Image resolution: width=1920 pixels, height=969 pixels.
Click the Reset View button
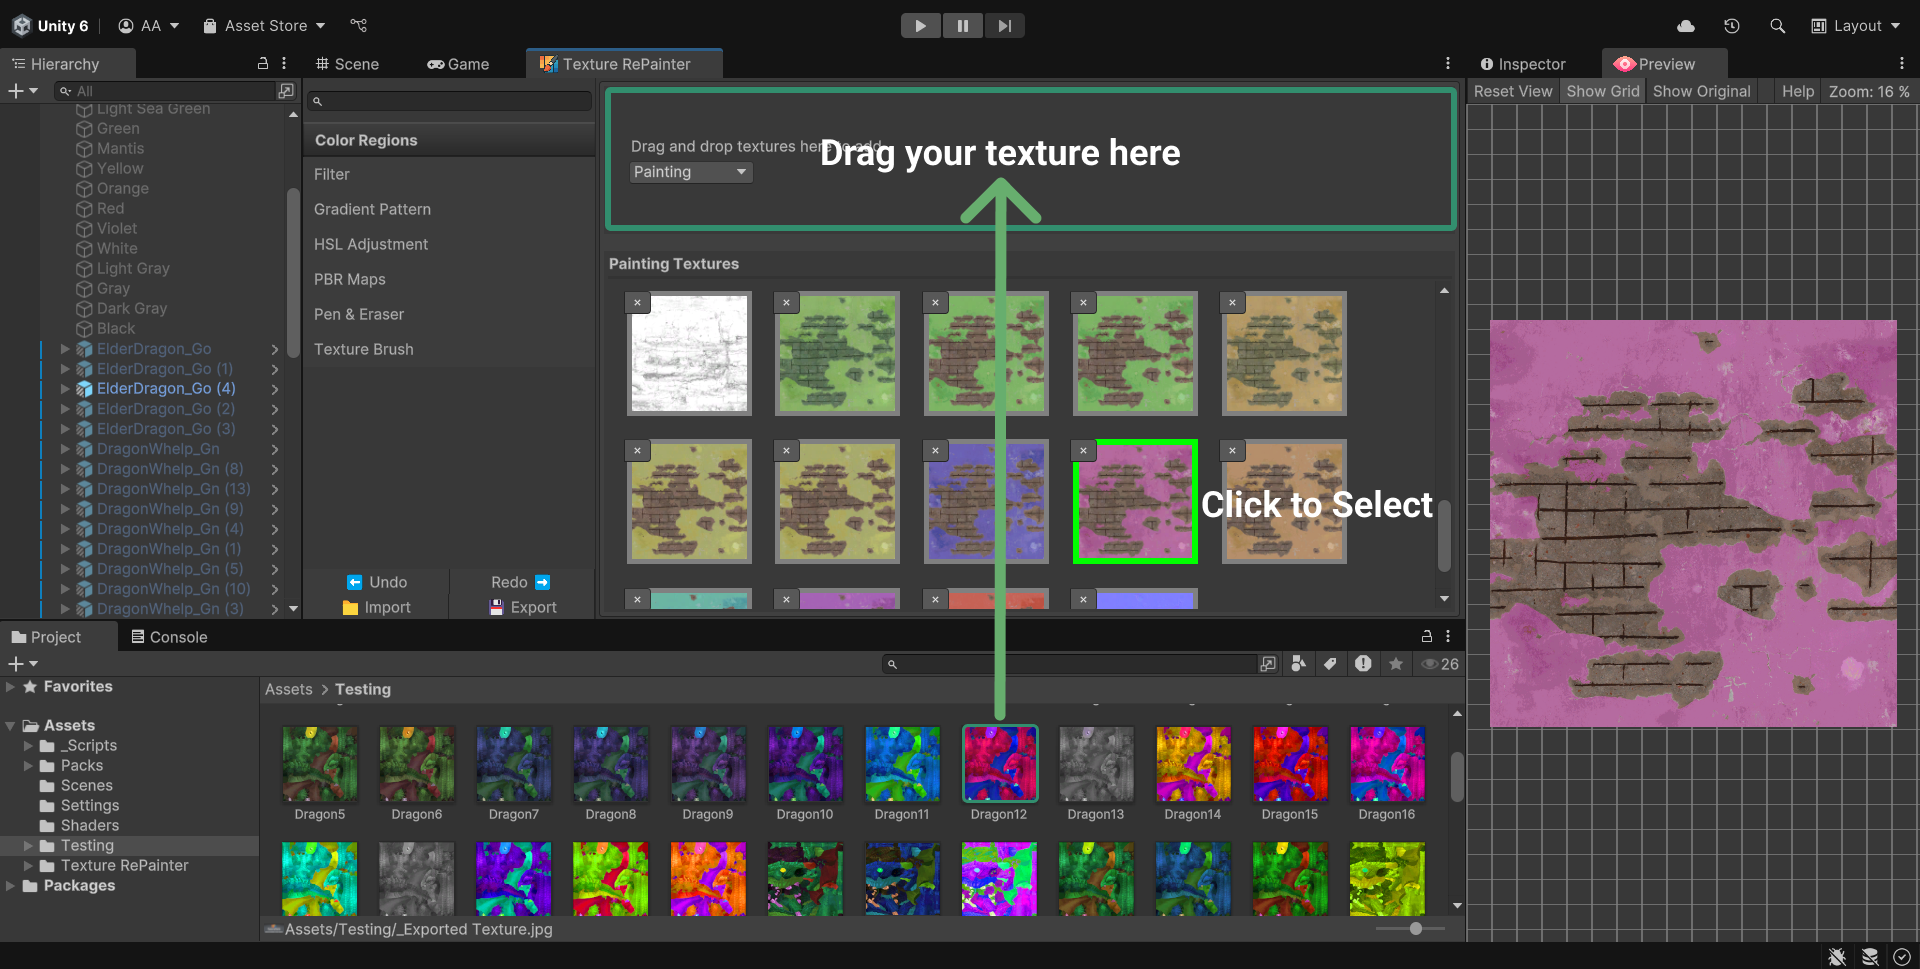(x=1513, y=91)
